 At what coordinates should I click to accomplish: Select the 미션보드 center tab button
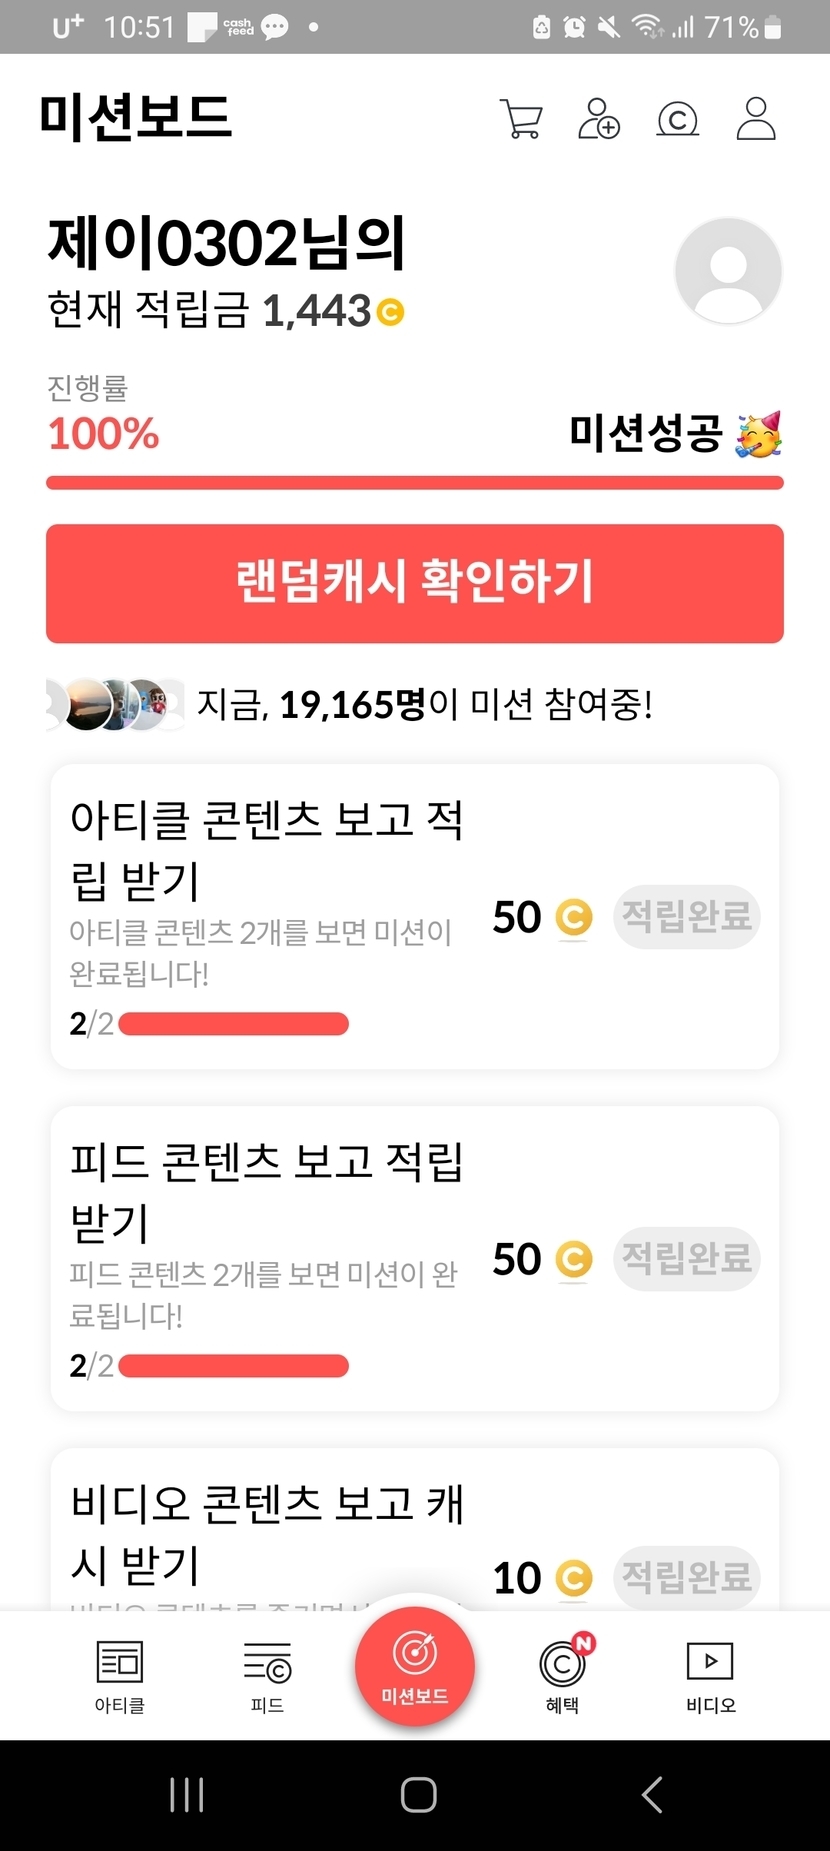414,1665
